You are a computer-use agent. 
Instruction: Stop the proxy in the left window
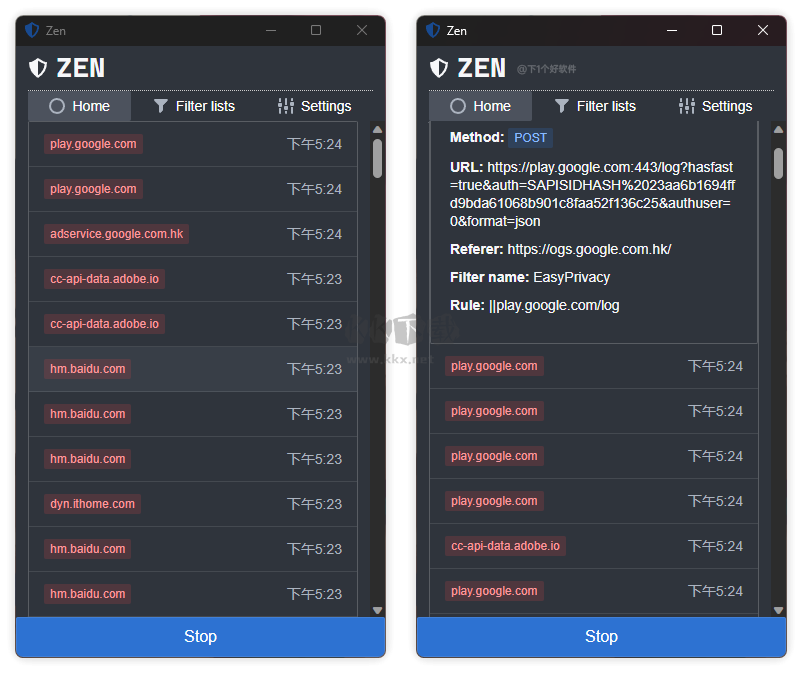coord(200,636)
